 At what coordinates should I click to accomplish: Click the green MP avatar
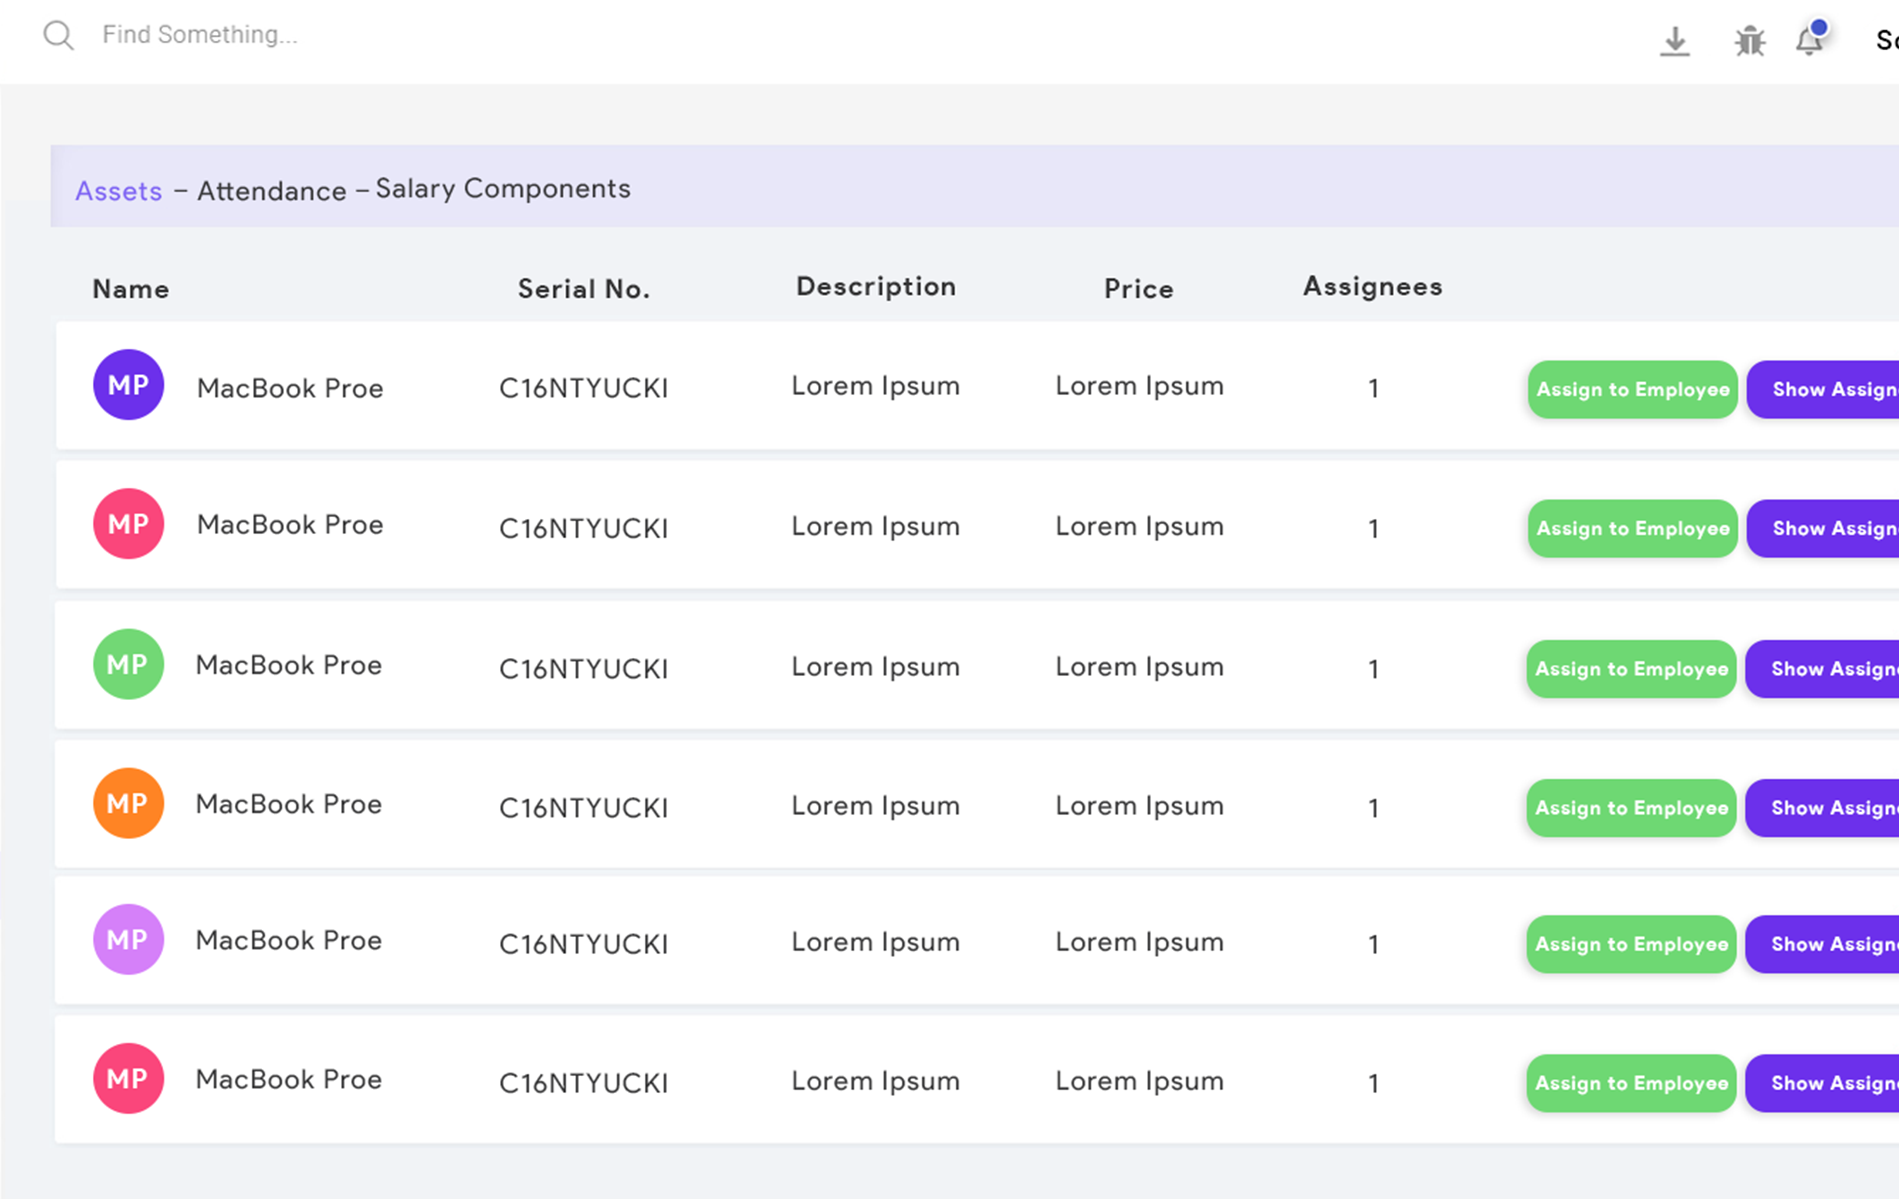coord(128,664)
